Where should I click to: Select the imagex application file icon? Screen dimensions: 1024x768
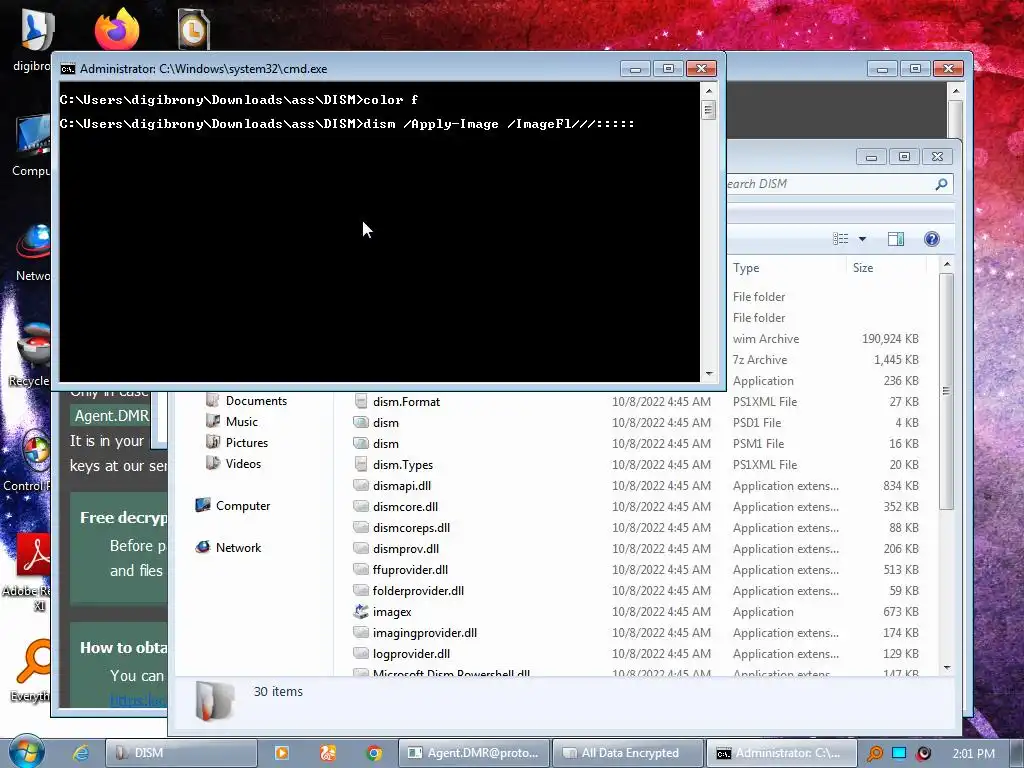coord(360,611)
